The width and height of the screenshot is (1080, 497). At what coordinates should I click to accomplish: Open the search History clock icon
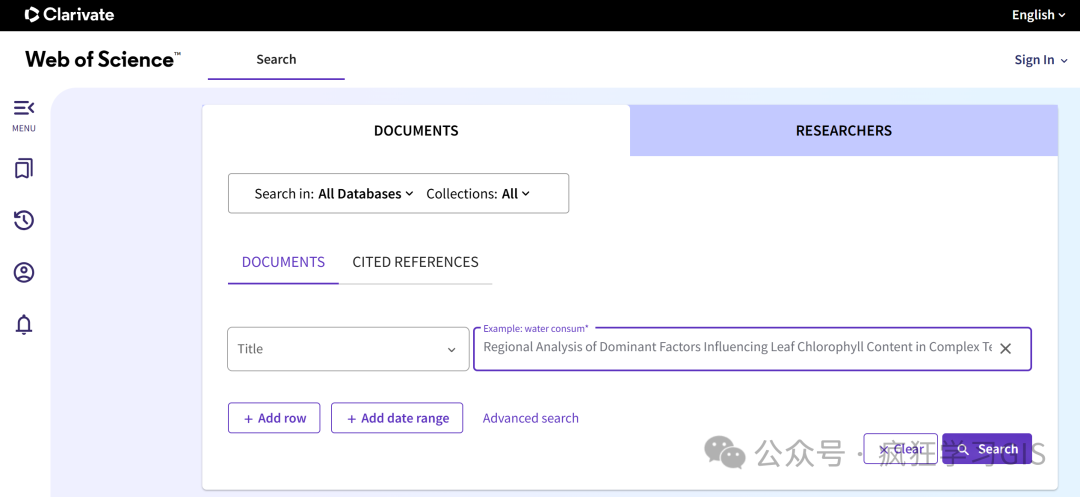[24, 220]
